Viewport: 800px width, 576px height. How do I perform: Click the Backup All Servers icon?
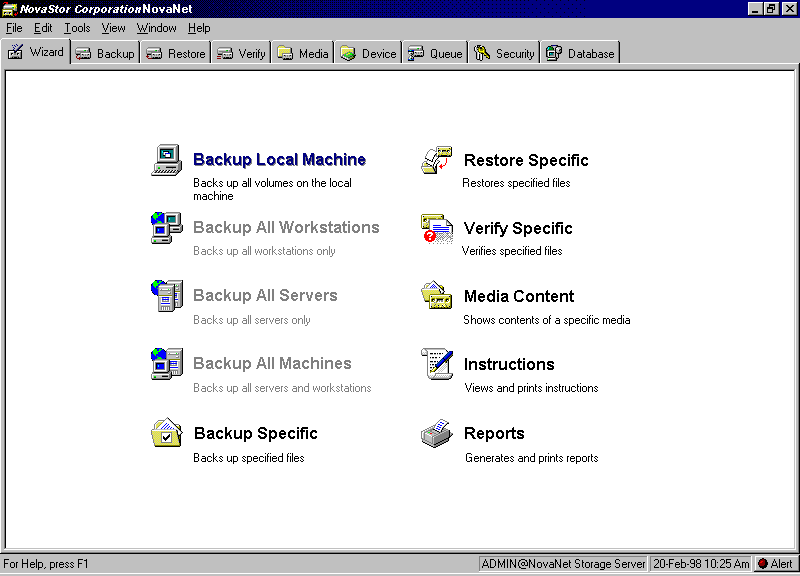coord(166,296)
